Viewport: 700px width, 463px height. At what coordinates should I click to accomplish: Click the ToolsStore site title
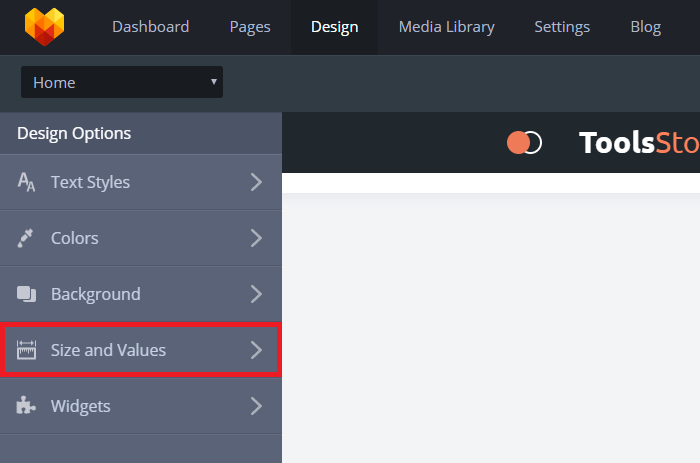click(x=639, y=143)
